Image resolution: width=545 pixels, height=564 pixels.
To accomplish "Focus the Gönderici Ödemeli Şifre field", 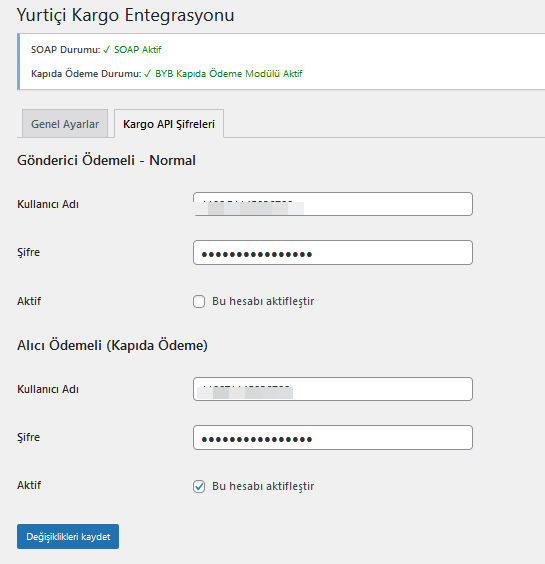I will tap(333, 253).
